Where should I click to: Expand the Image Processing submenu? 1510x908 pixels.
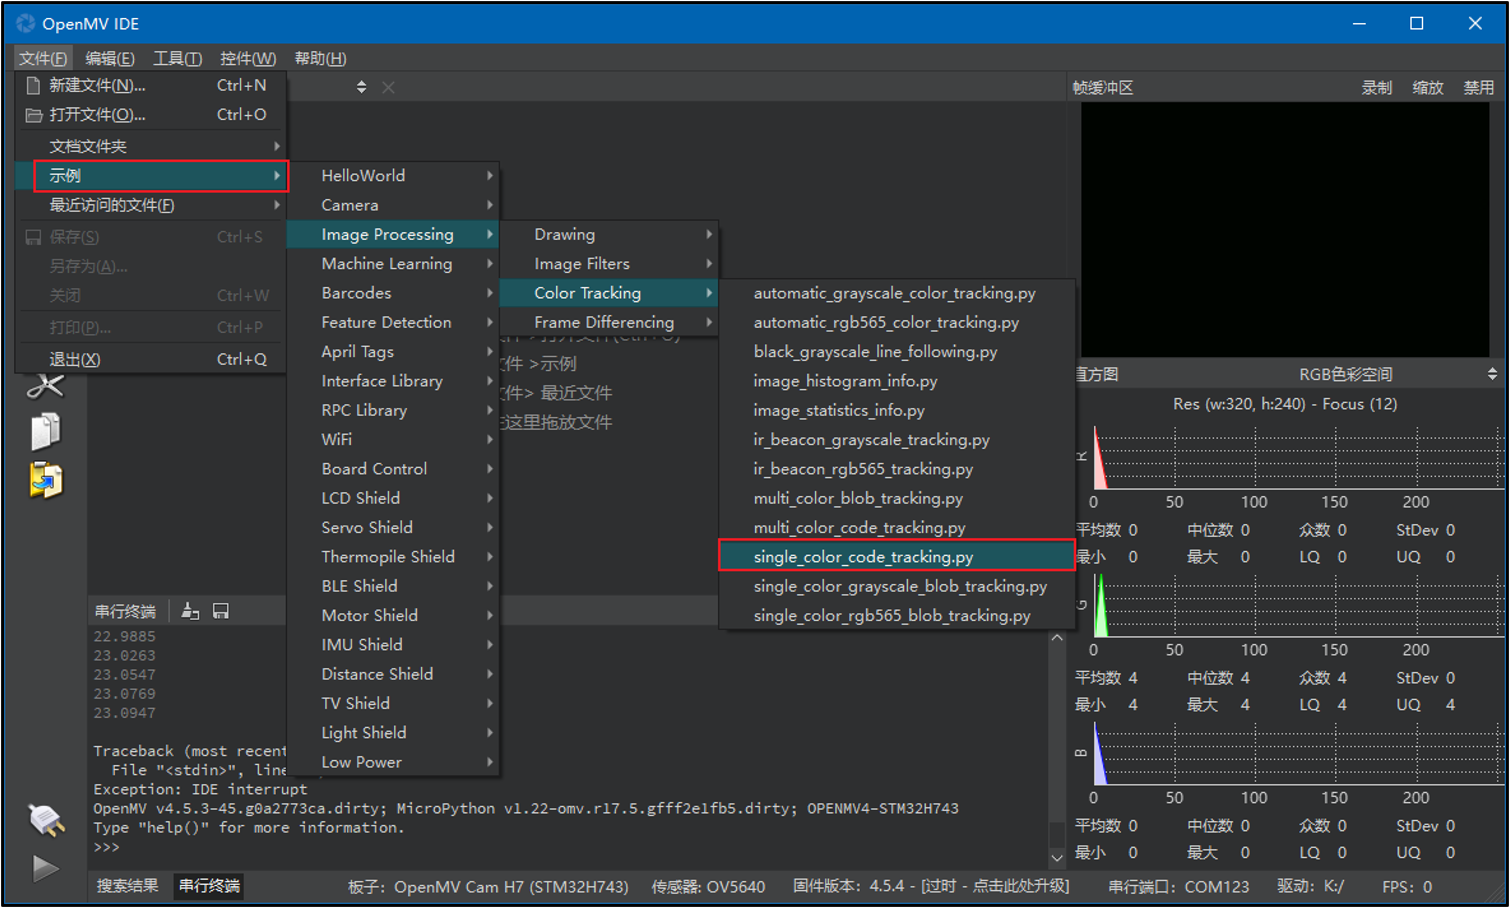[393, 234]
